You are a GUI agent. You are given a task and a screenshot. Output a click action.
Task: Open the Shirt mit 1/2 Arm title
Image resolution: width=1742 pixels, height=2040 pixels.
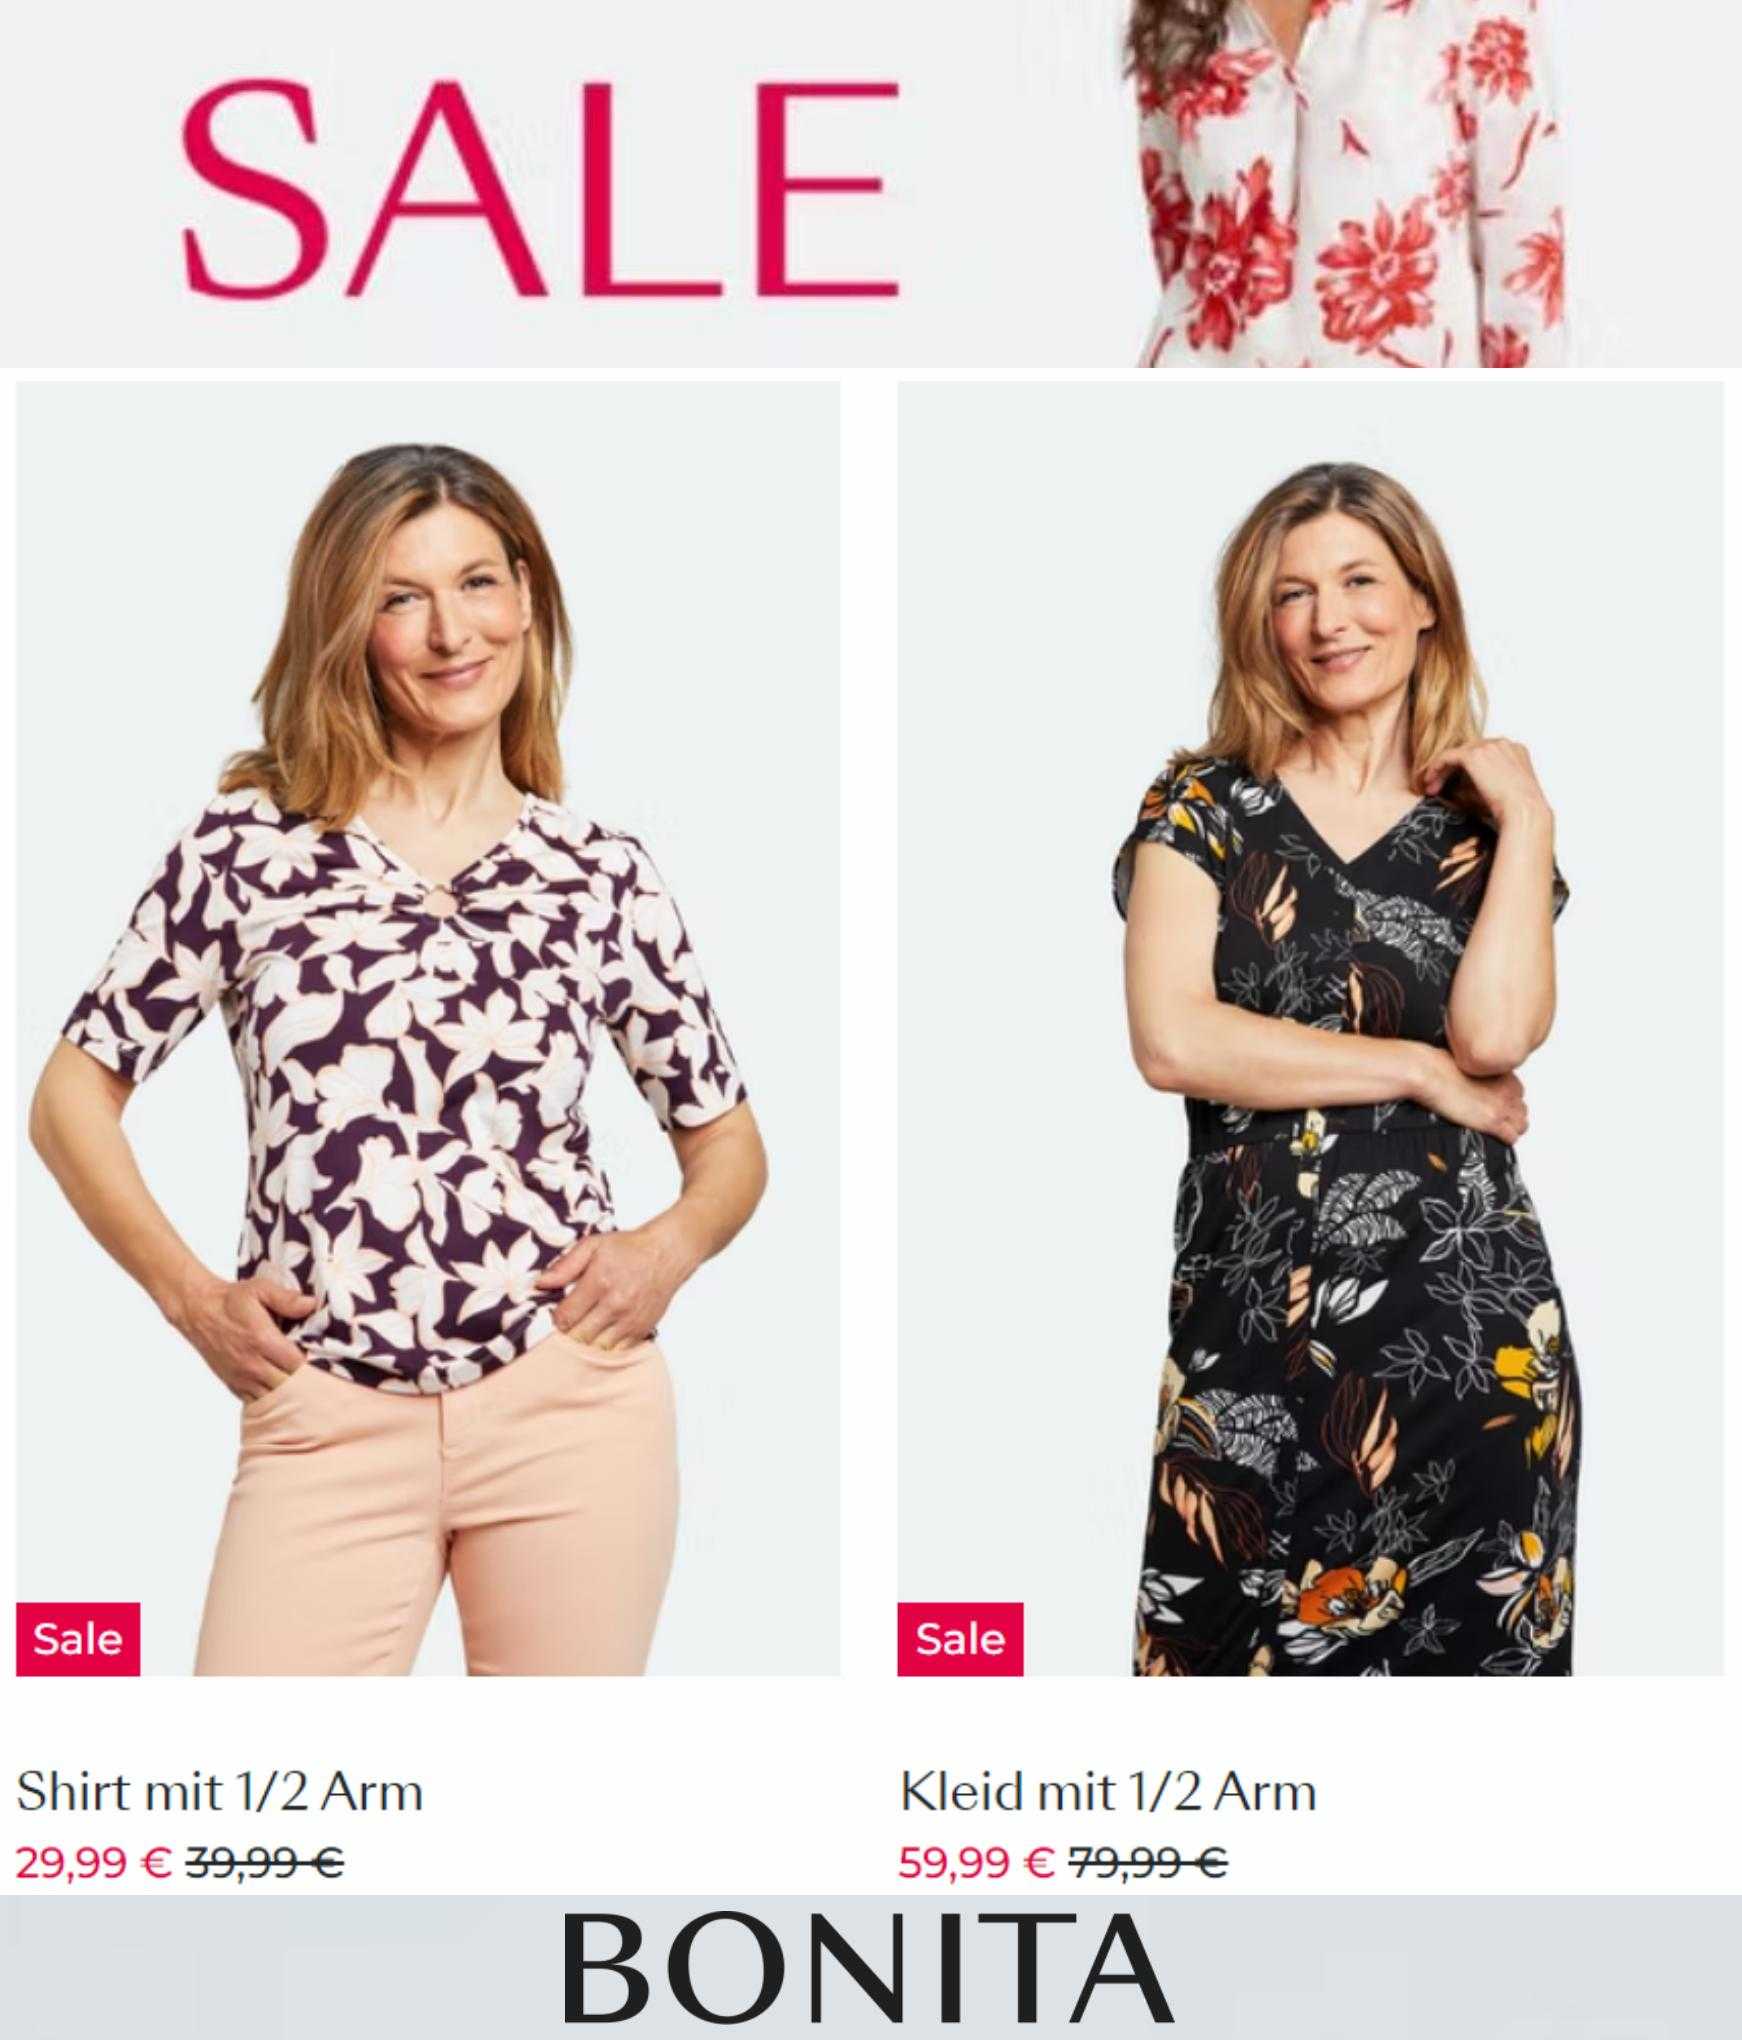coord(220,1791)
